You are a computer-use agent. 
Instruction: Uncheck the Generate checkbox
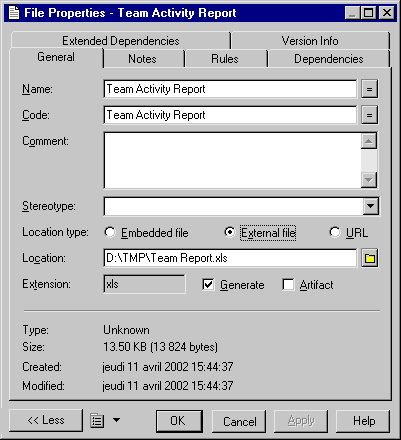coord(208,284)
